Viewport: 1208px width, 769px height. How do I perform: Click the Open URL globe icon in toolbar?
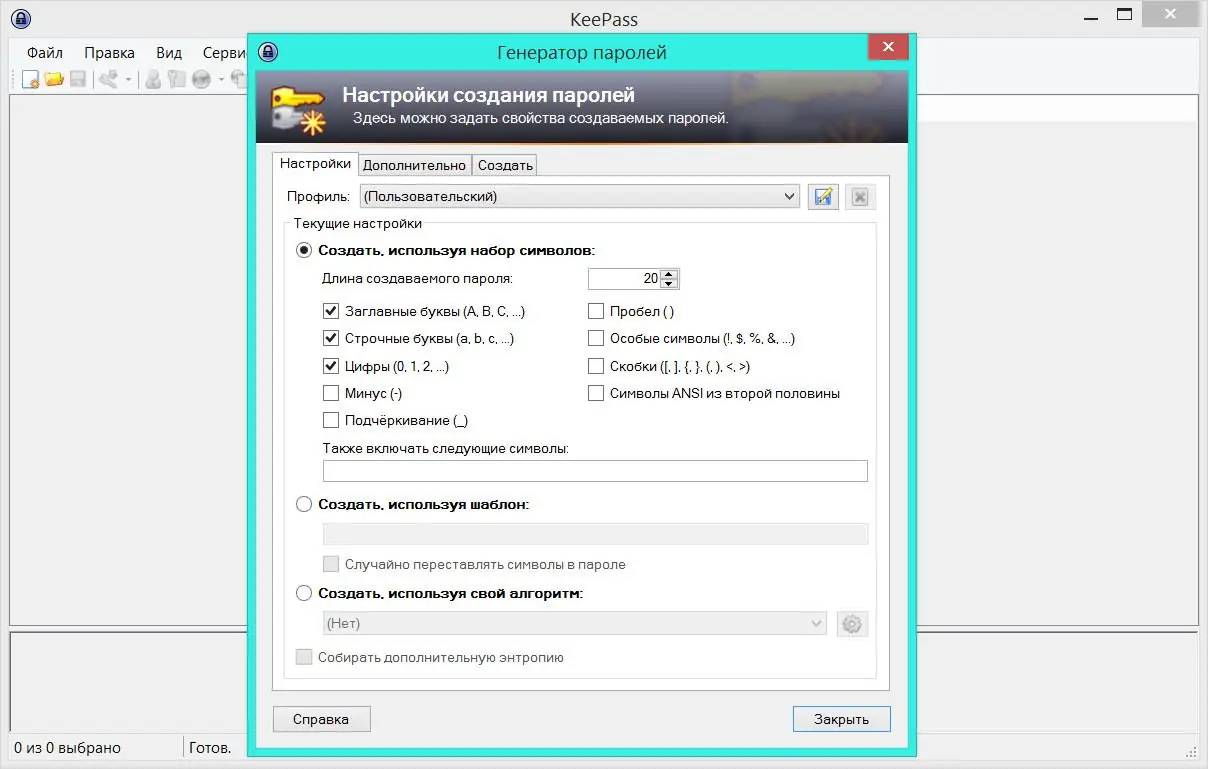[x=202, y=80]
